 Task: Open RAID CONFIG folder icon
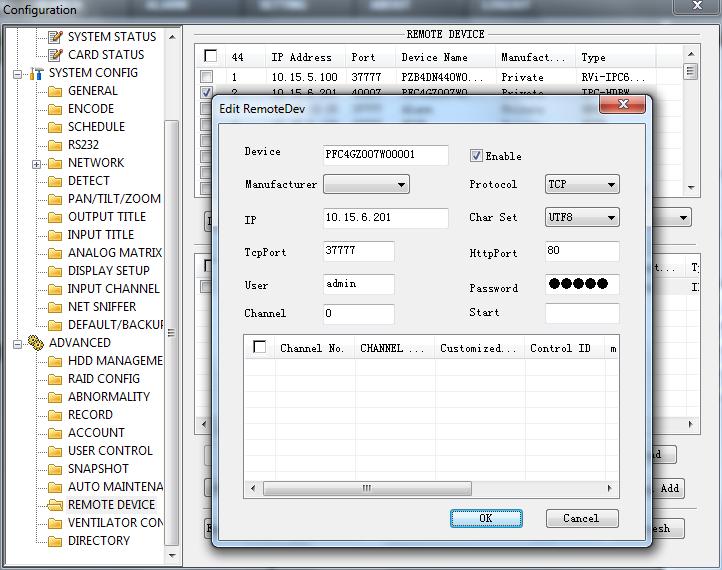(x=55, y=379)
